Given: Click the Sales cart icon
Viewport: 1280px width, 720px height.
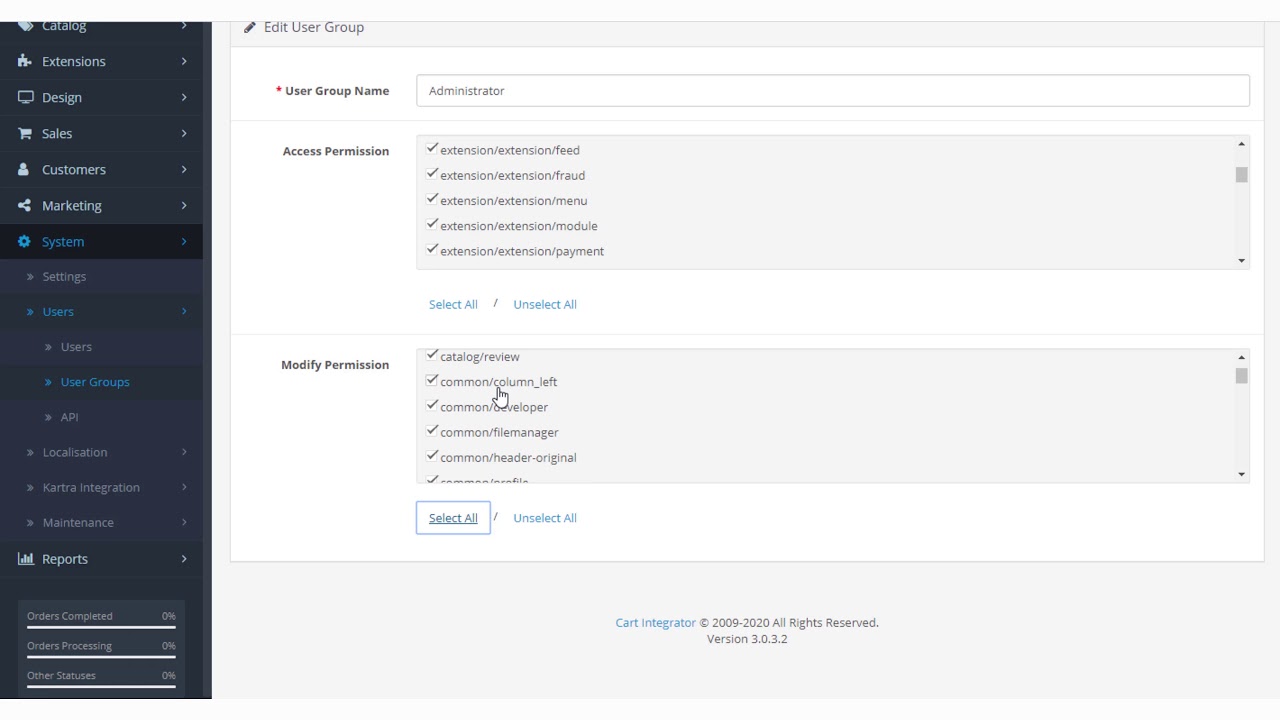Looking at the screenshot, I should coord(25,133).
